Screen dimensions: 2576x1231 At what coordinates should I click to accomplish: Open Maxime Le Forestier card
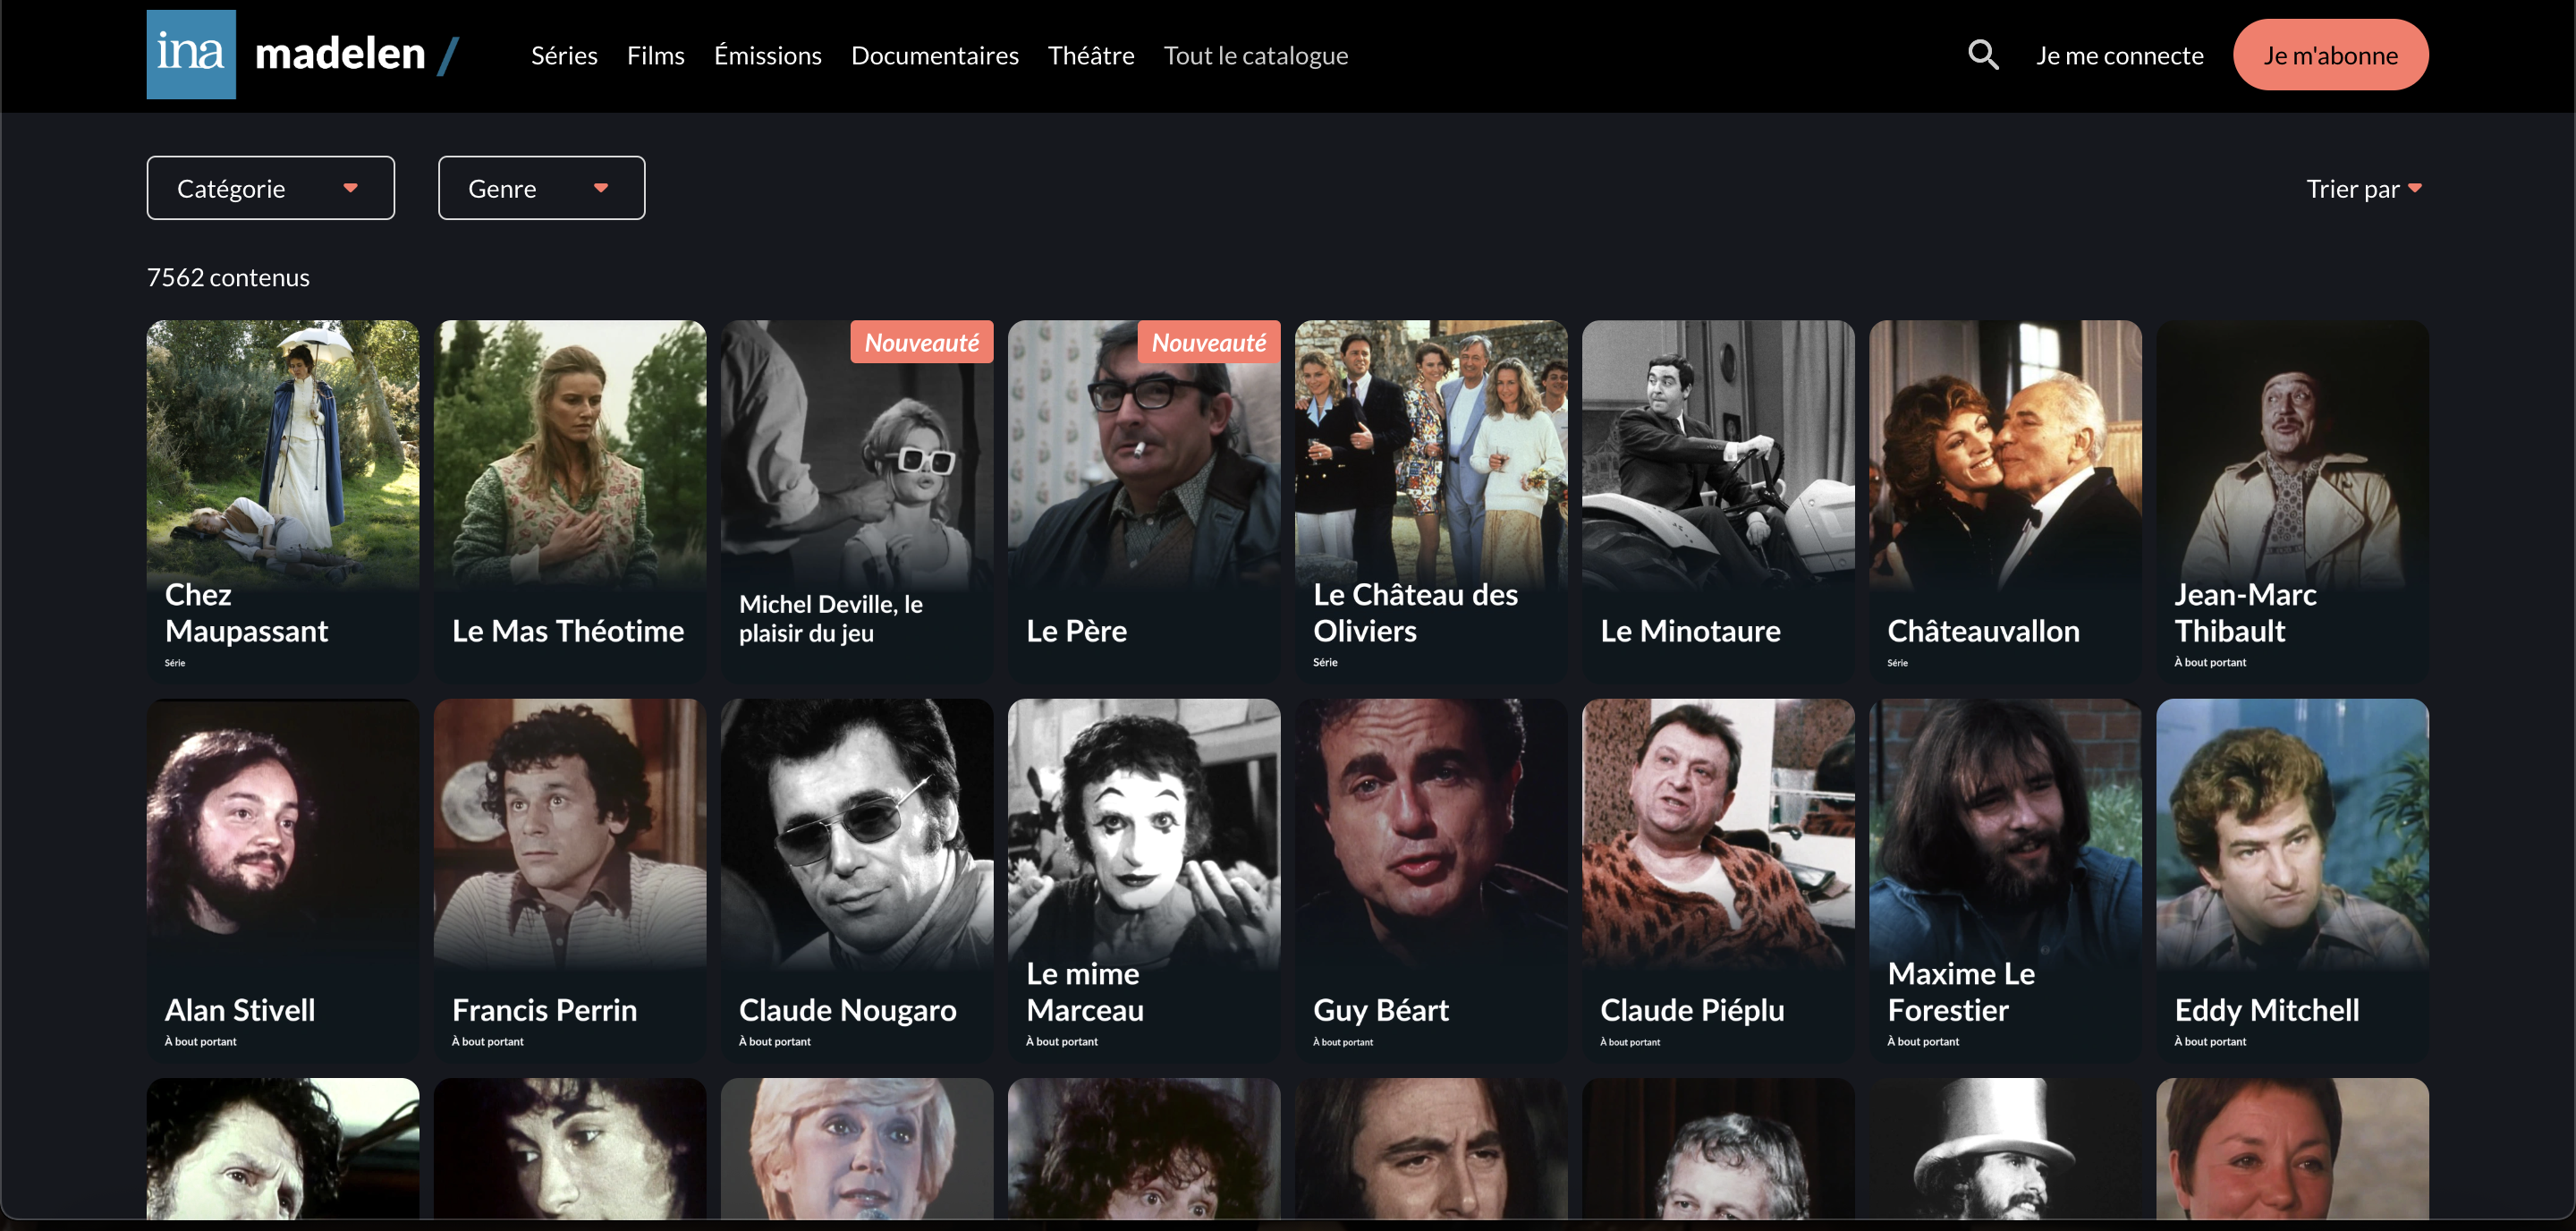tap(2005, 880)
